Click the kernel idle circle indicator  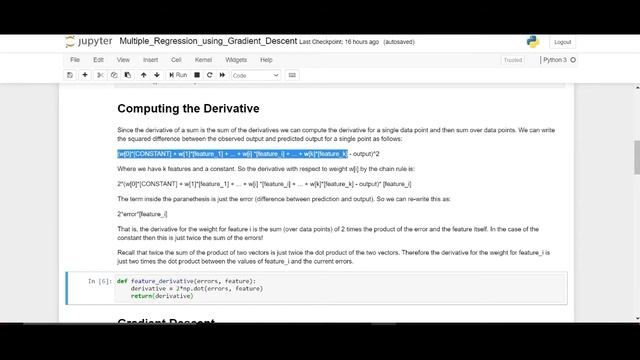click(x=573, y=60)
